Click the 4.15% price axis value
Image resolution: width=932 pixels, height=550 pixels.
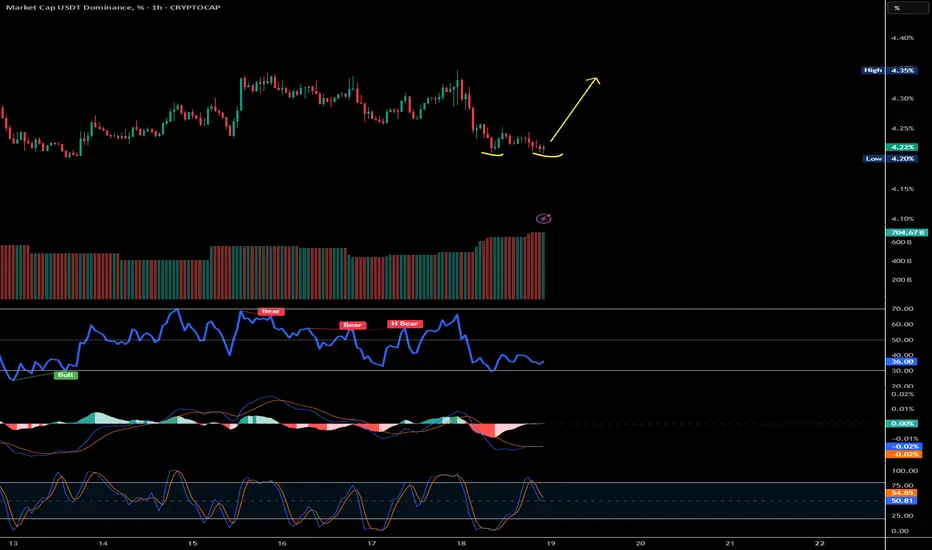[902, 189]
